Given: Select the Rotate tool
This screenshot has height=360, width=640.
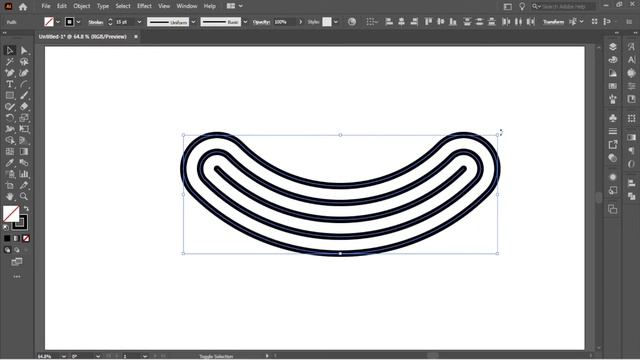Looking at the screenshot, I should pyautogui.click(x=10, y=118).
